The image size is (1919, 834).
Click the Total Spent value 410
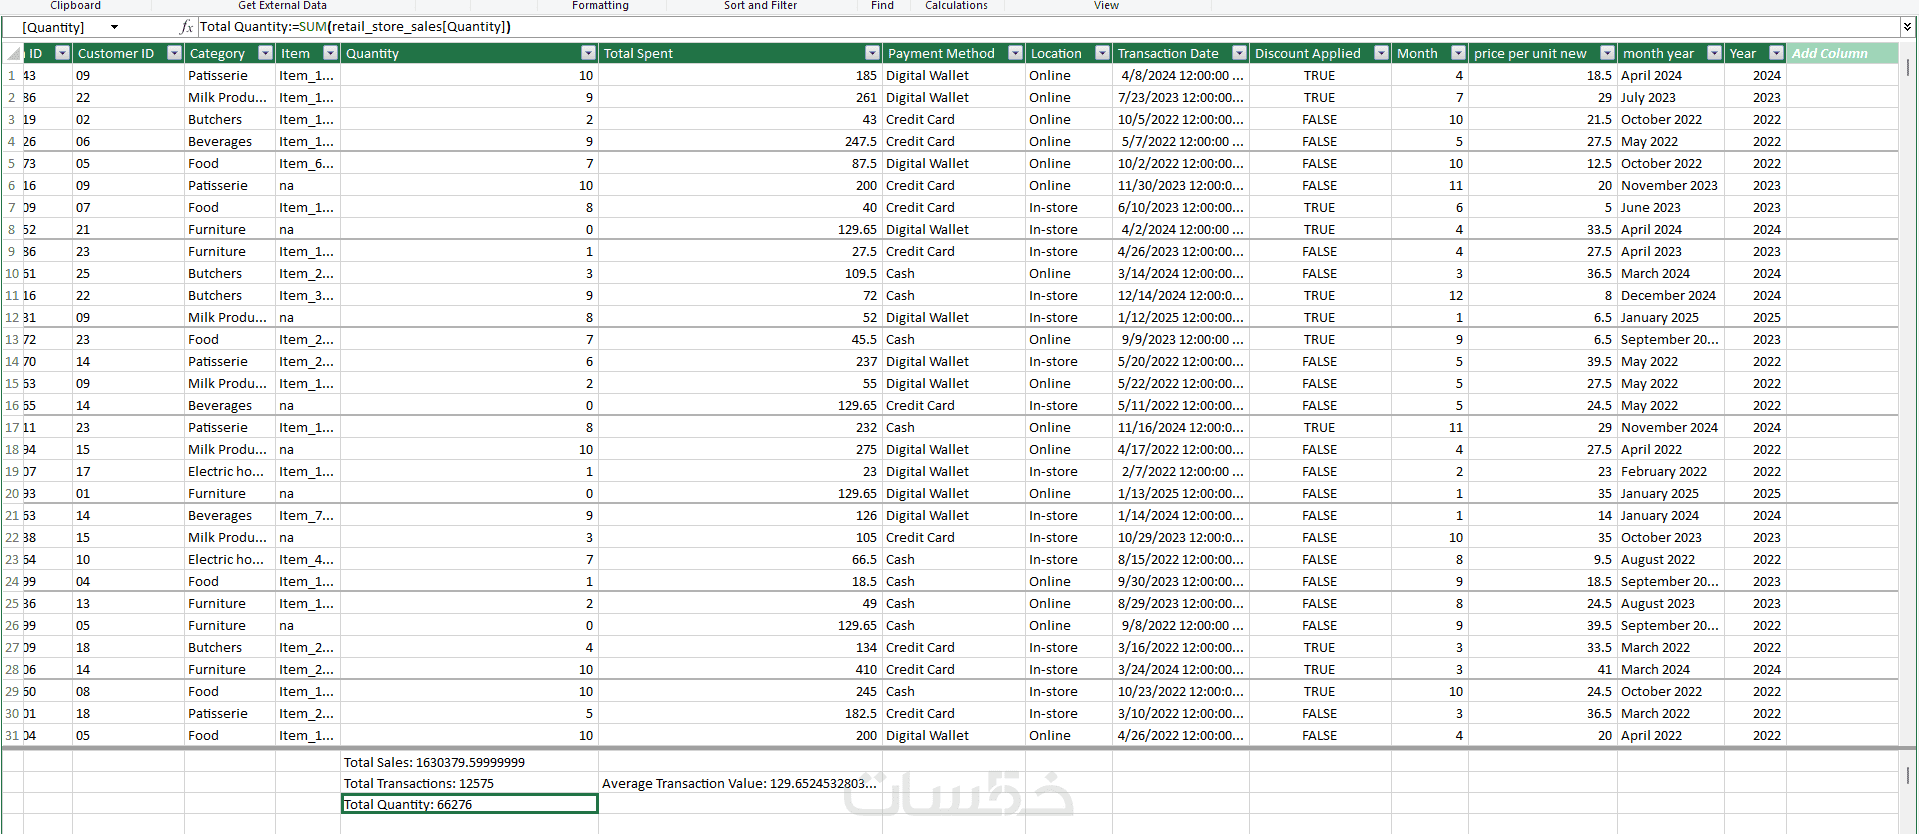coord(740,669)
